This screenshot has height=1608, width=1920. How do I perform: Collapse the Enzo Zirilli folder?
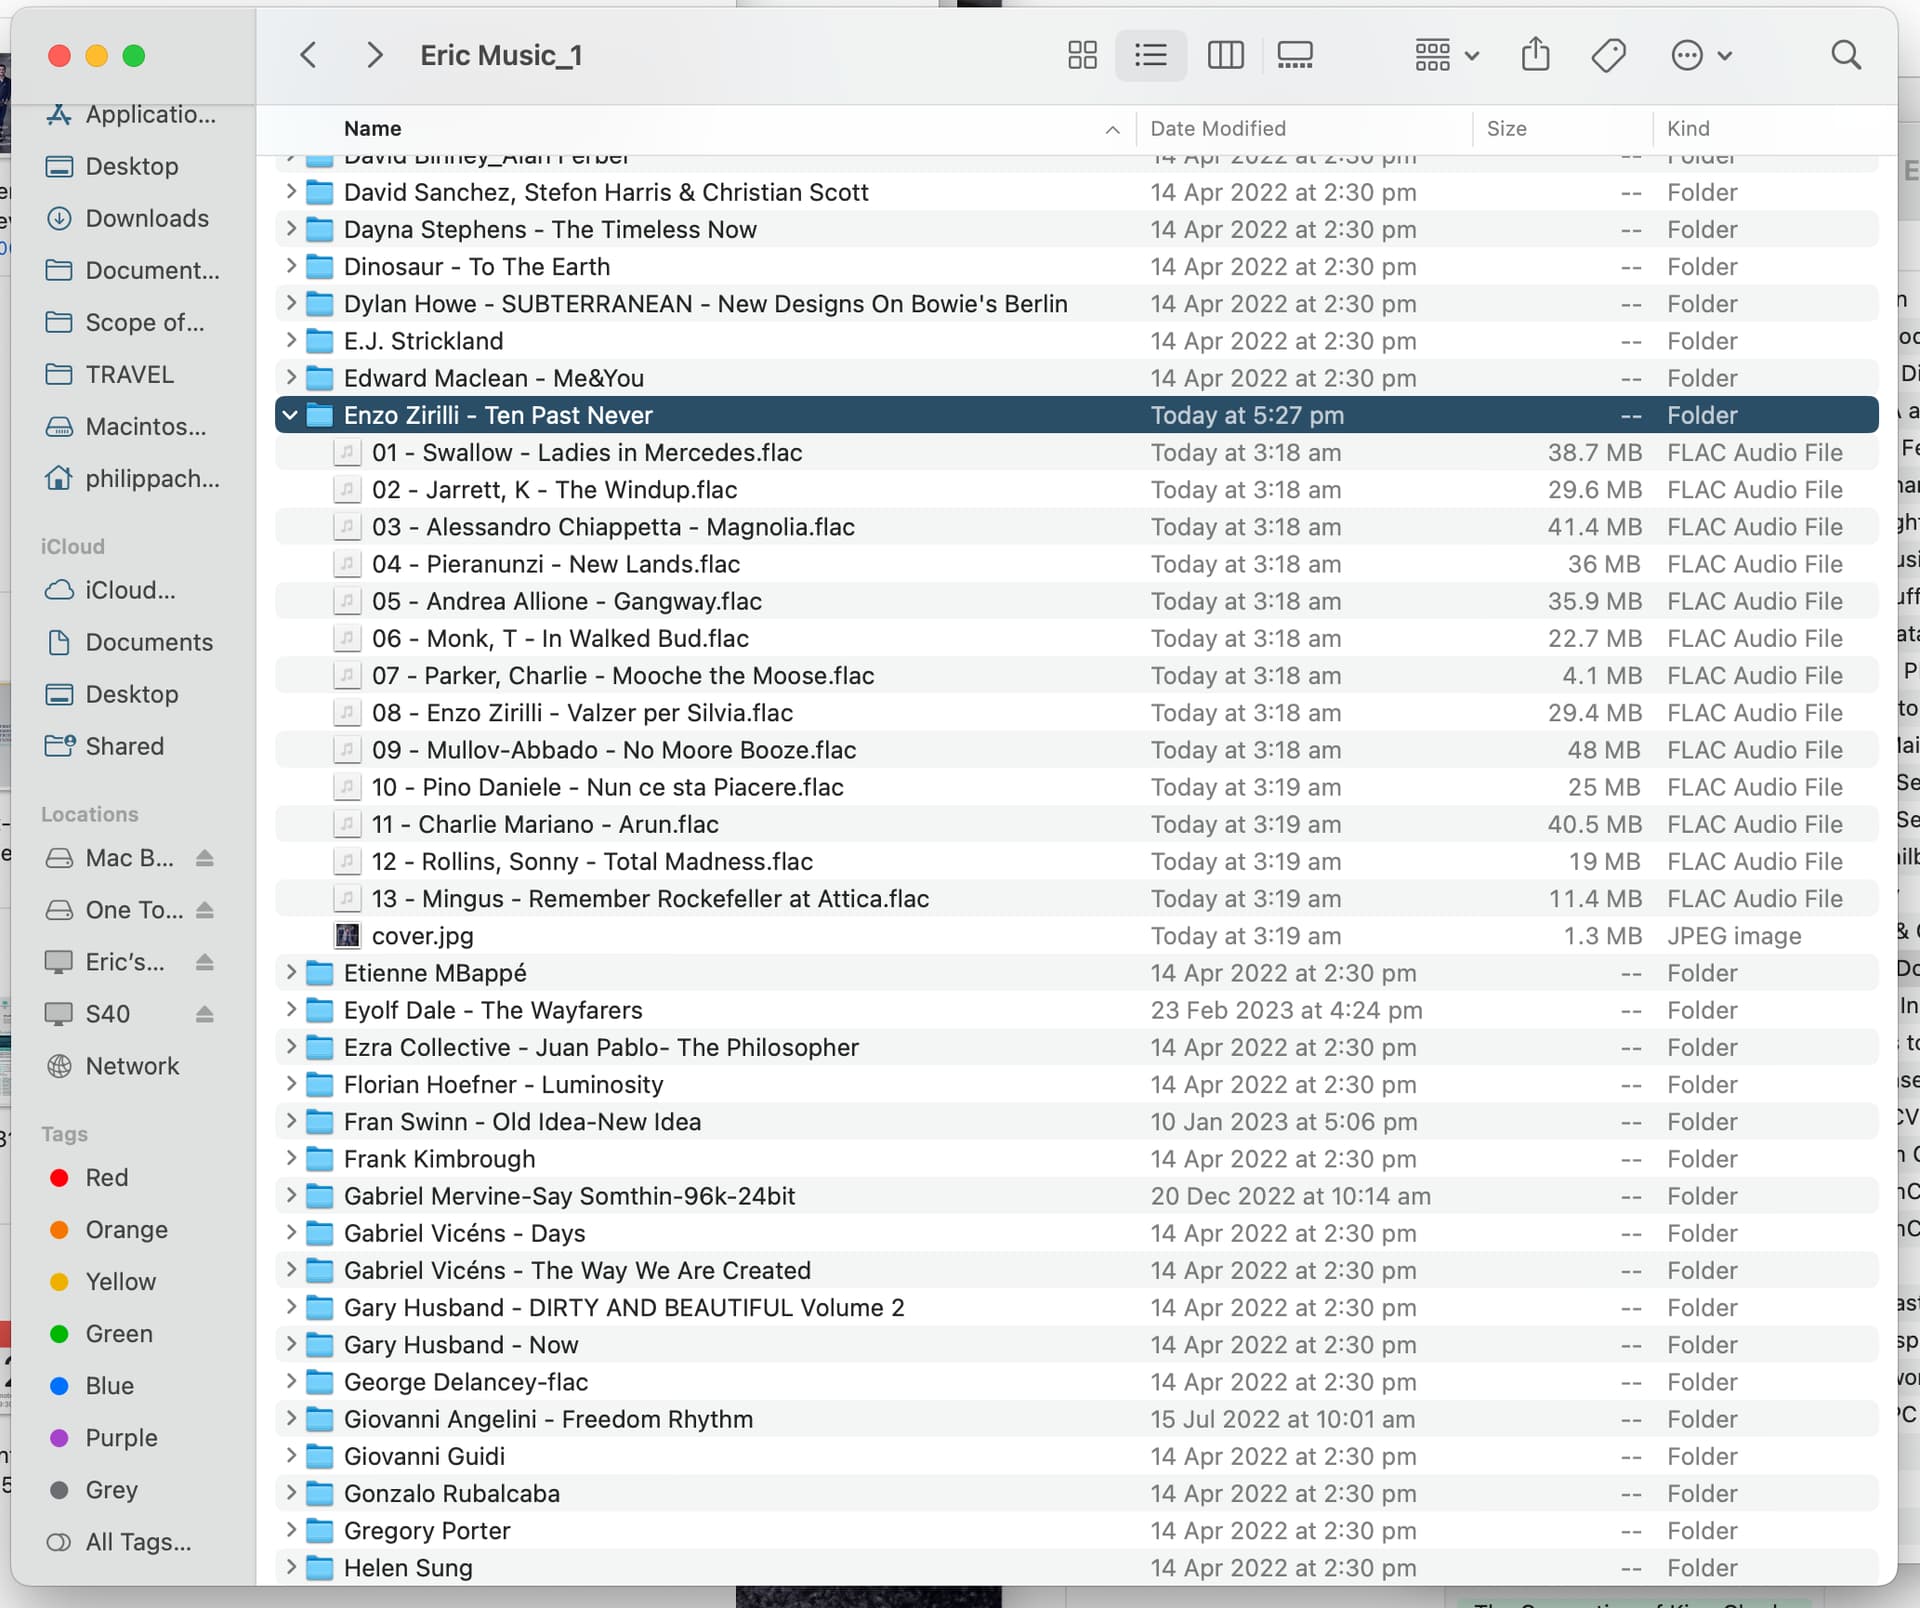click(x=290, y=415)
